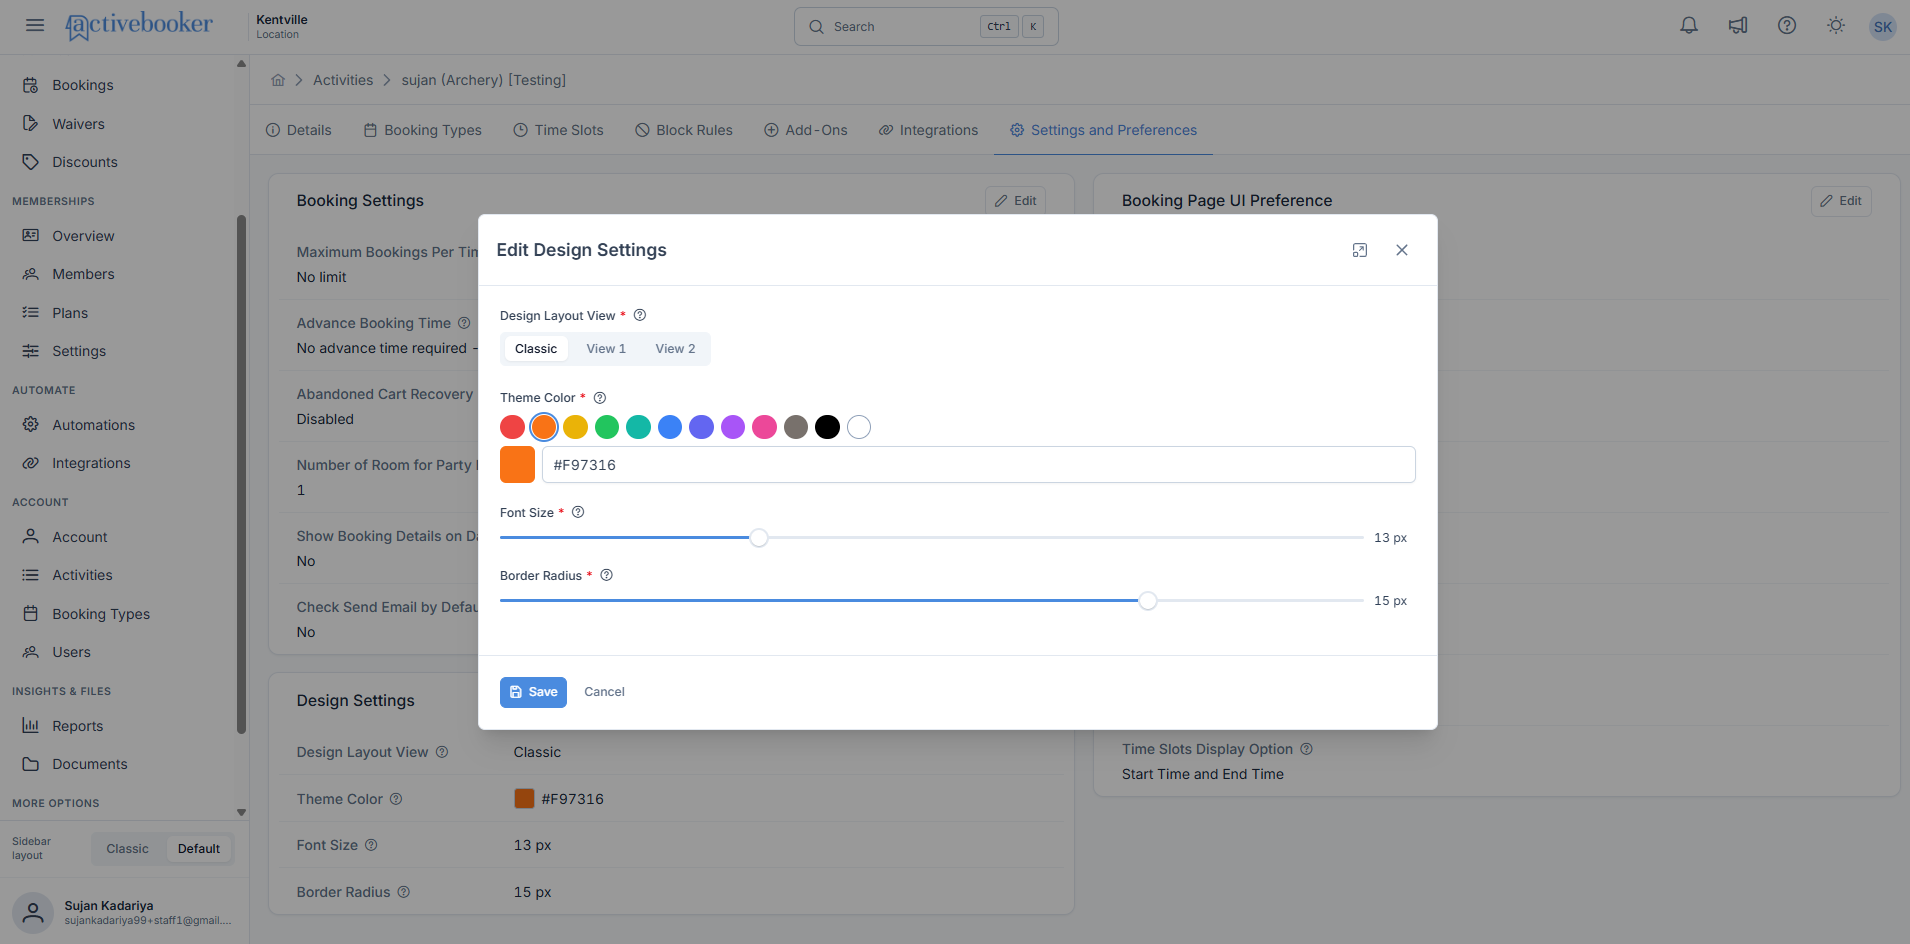
Task: Click the sidebar scroll down arrow
Action: (241, 812)
